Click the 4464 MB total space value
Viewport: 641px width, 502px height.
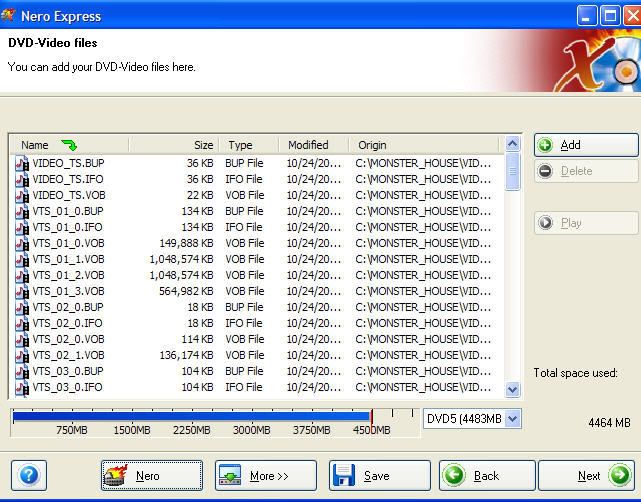tap(609, 423)
